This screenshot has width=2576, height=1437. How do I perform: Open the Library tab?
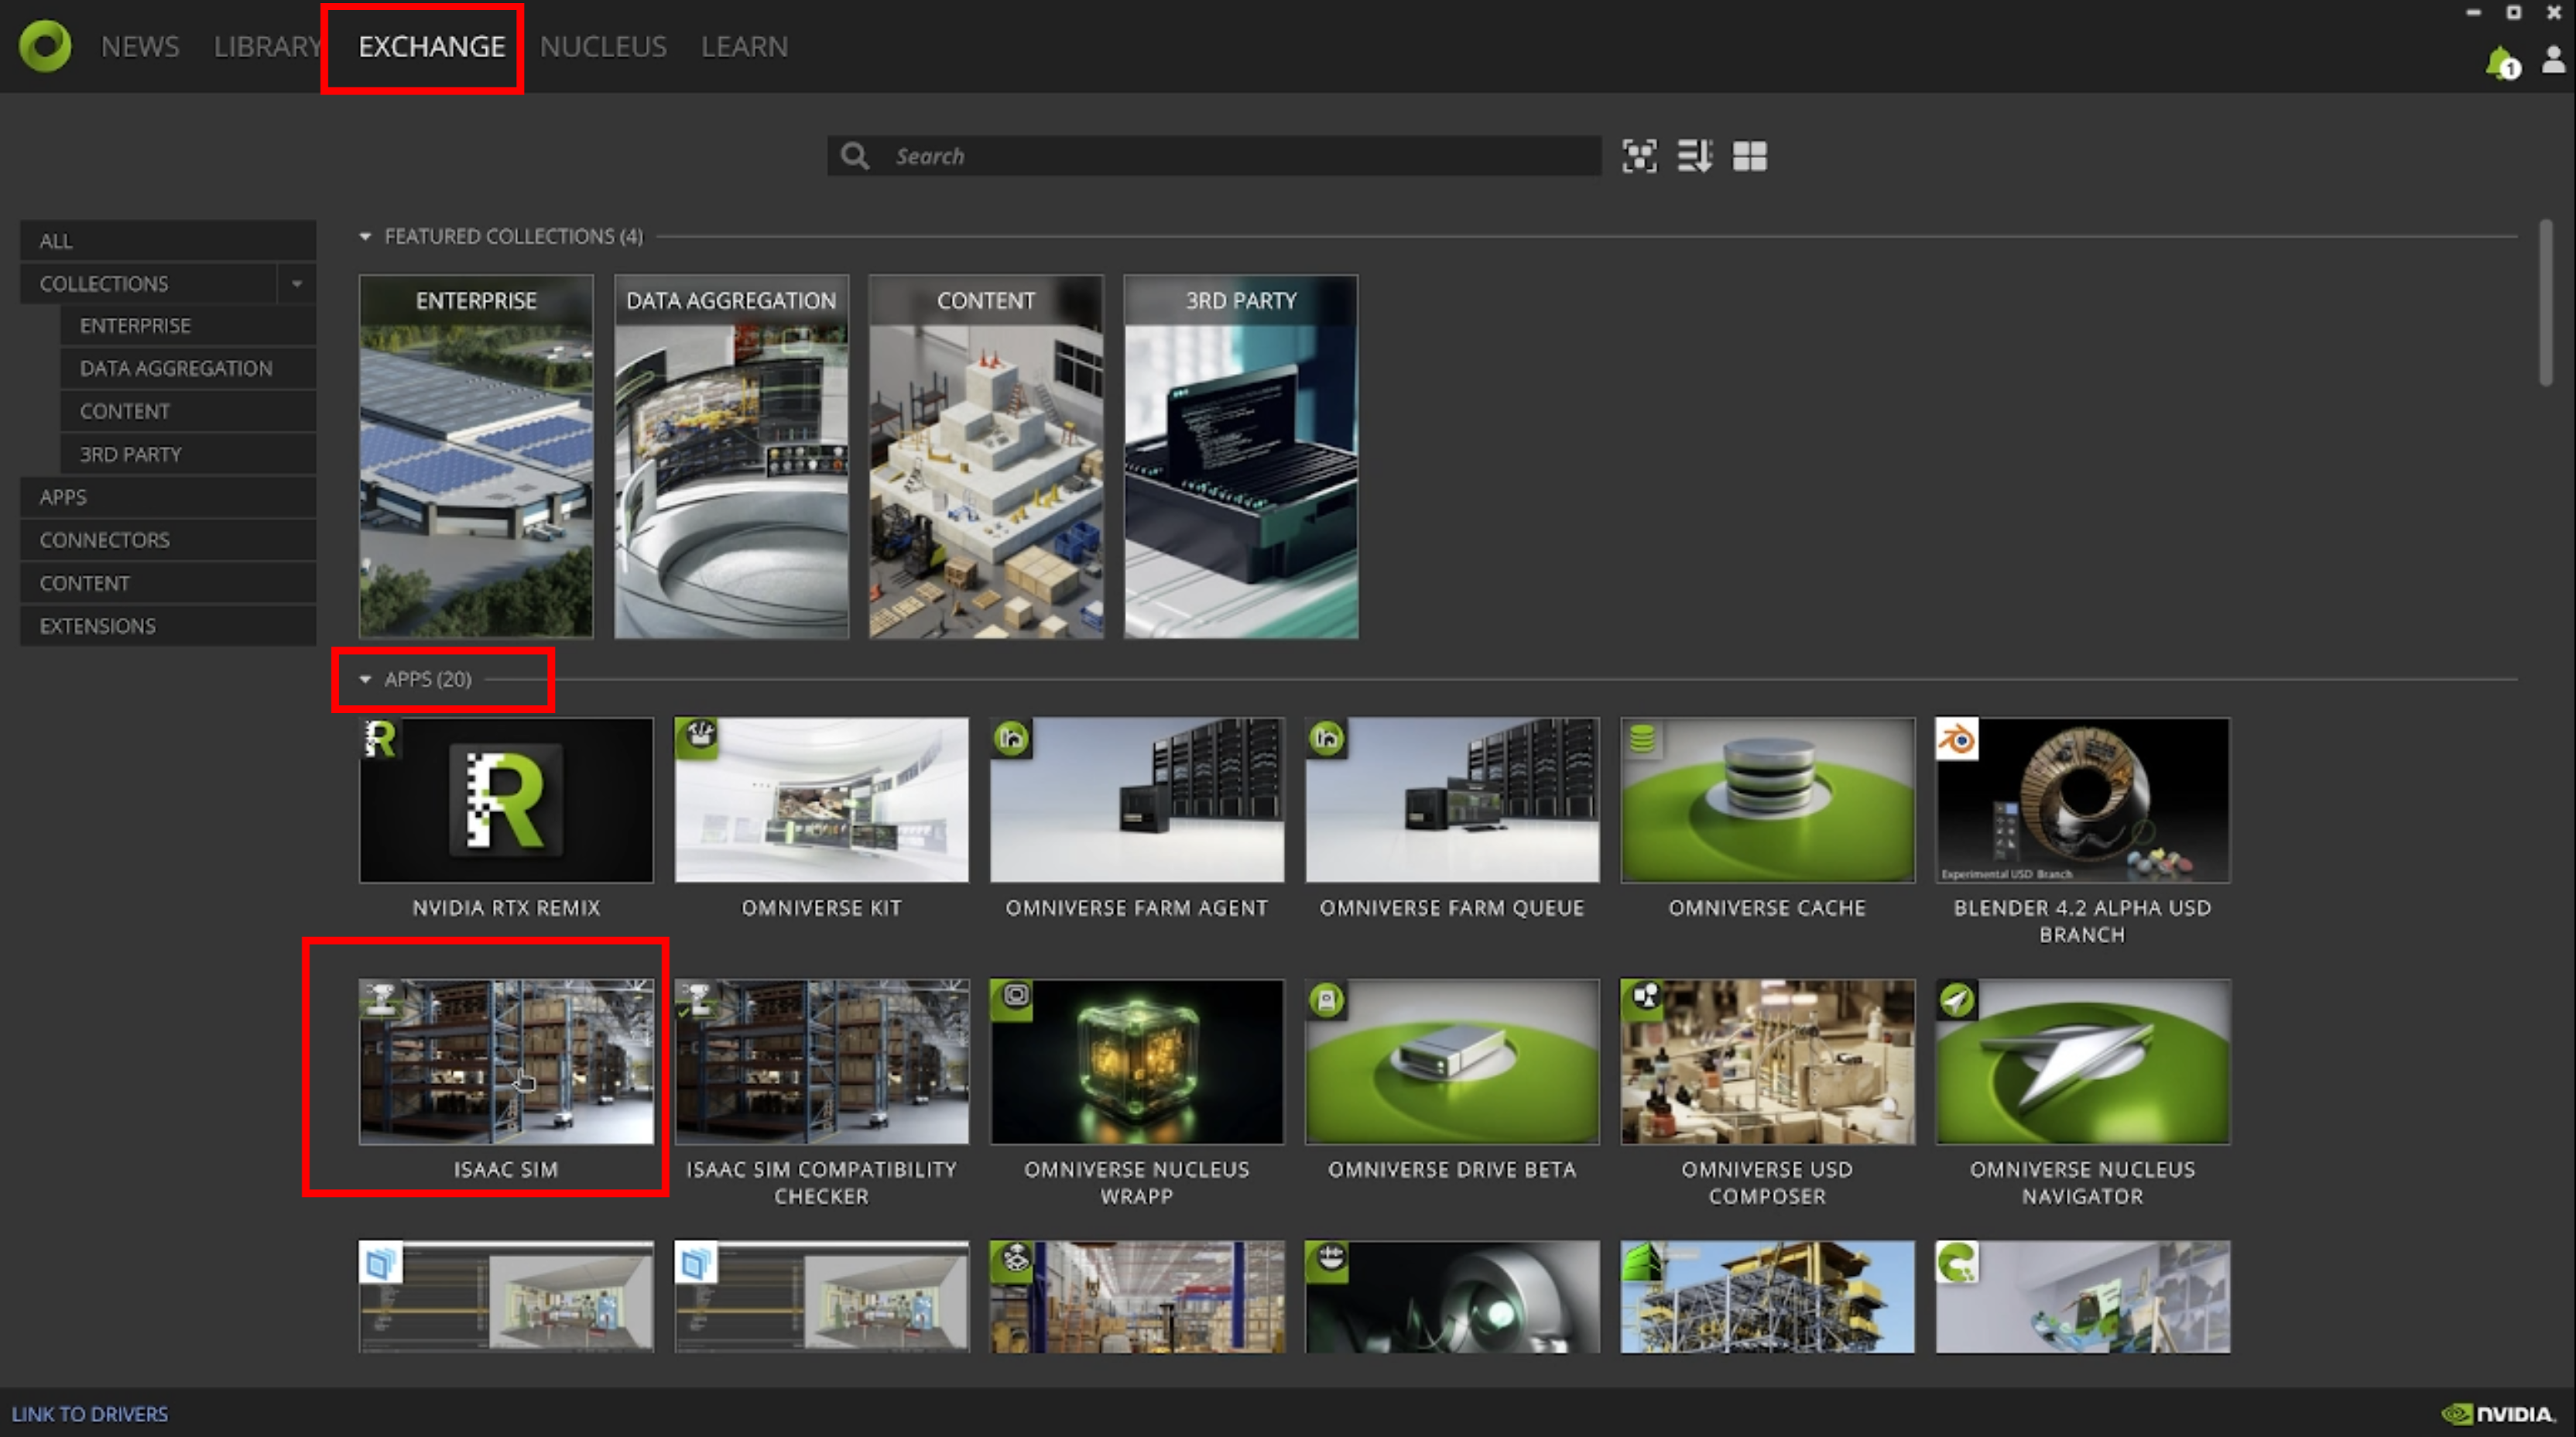point(266,47)
